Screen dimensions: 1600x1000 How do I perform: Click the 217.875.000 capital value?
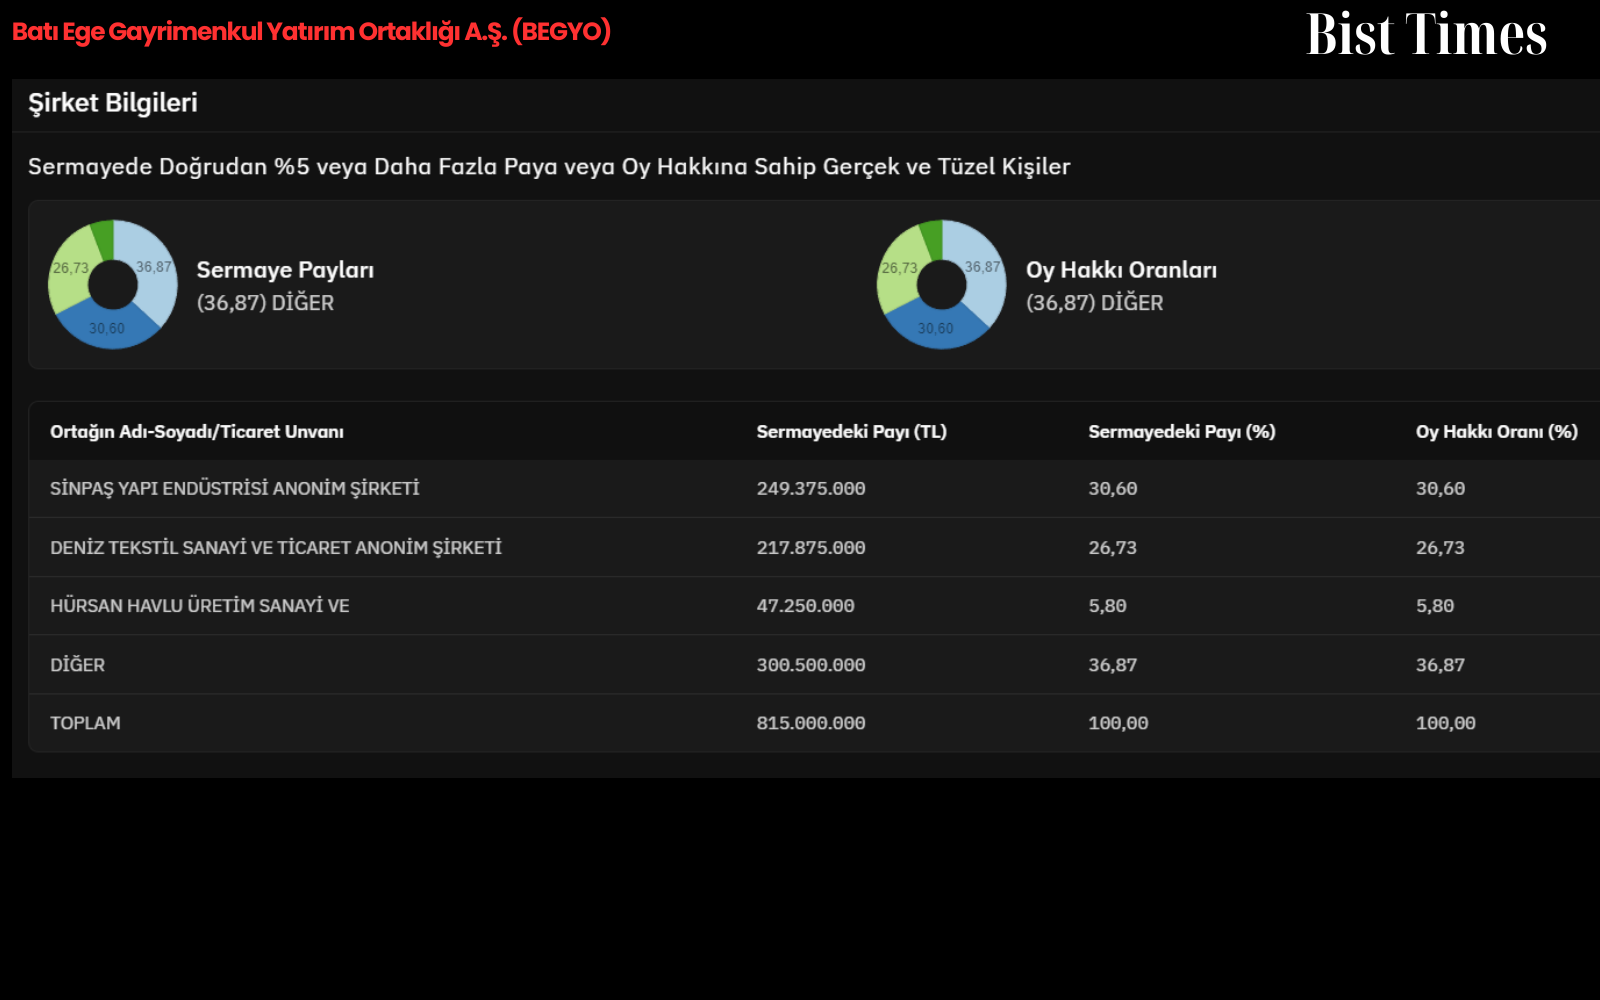[x=811, y=548]
